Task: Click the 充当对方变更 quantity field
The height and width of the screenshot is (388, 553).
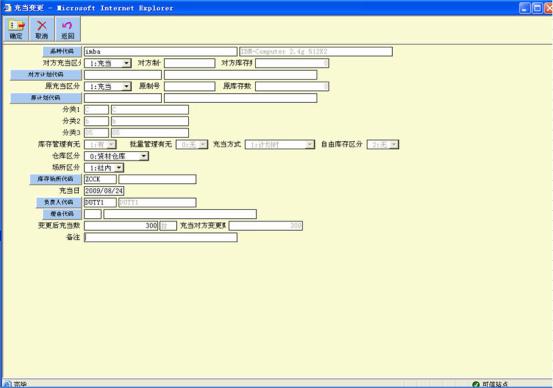Action: coord(266,226)
